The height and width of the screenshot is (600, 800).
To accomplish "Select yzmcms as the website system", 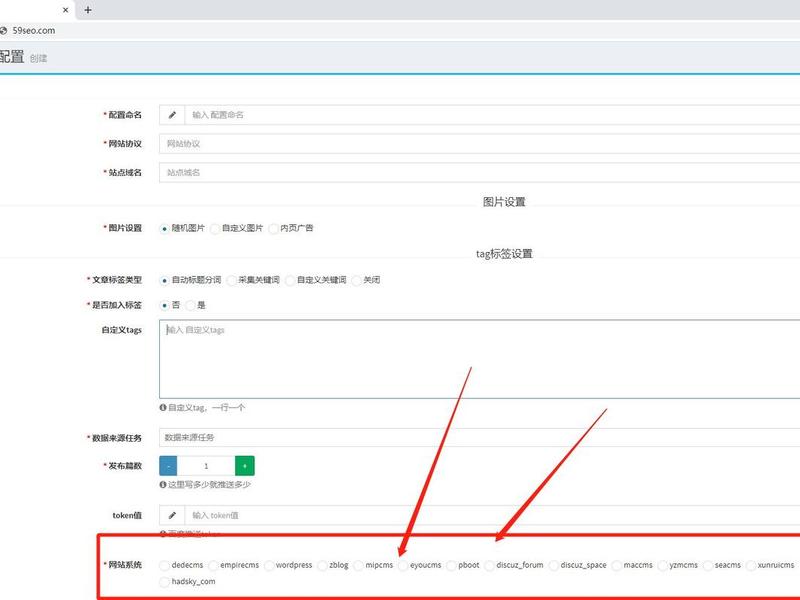I will coord(662,565).
